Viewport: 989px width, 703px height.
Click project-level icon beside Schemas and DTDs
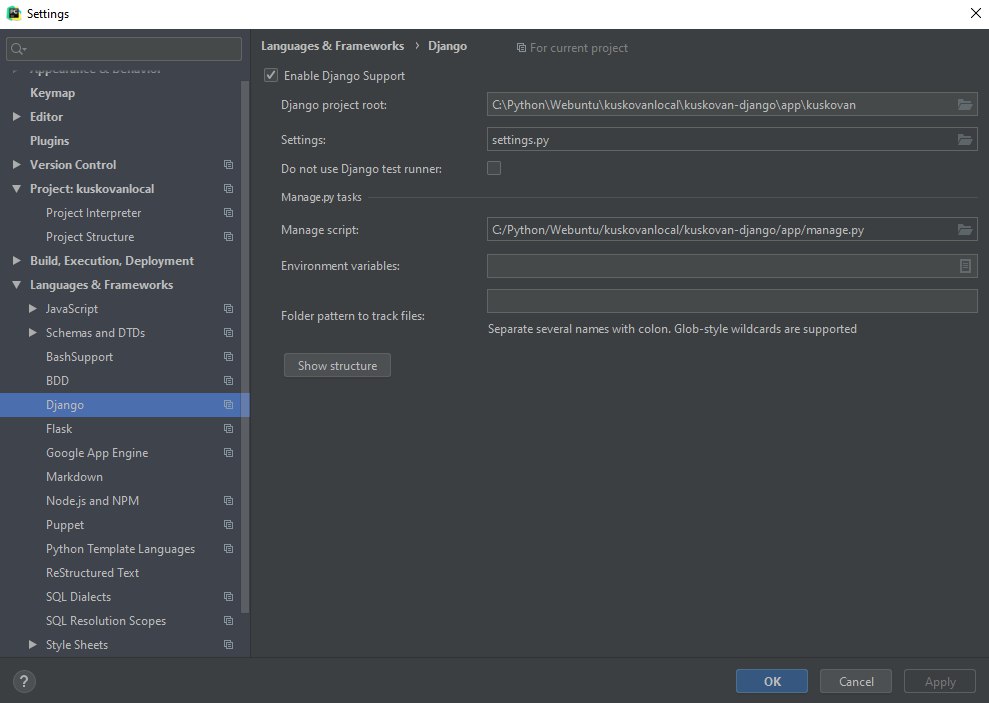[x=228, y=332]
